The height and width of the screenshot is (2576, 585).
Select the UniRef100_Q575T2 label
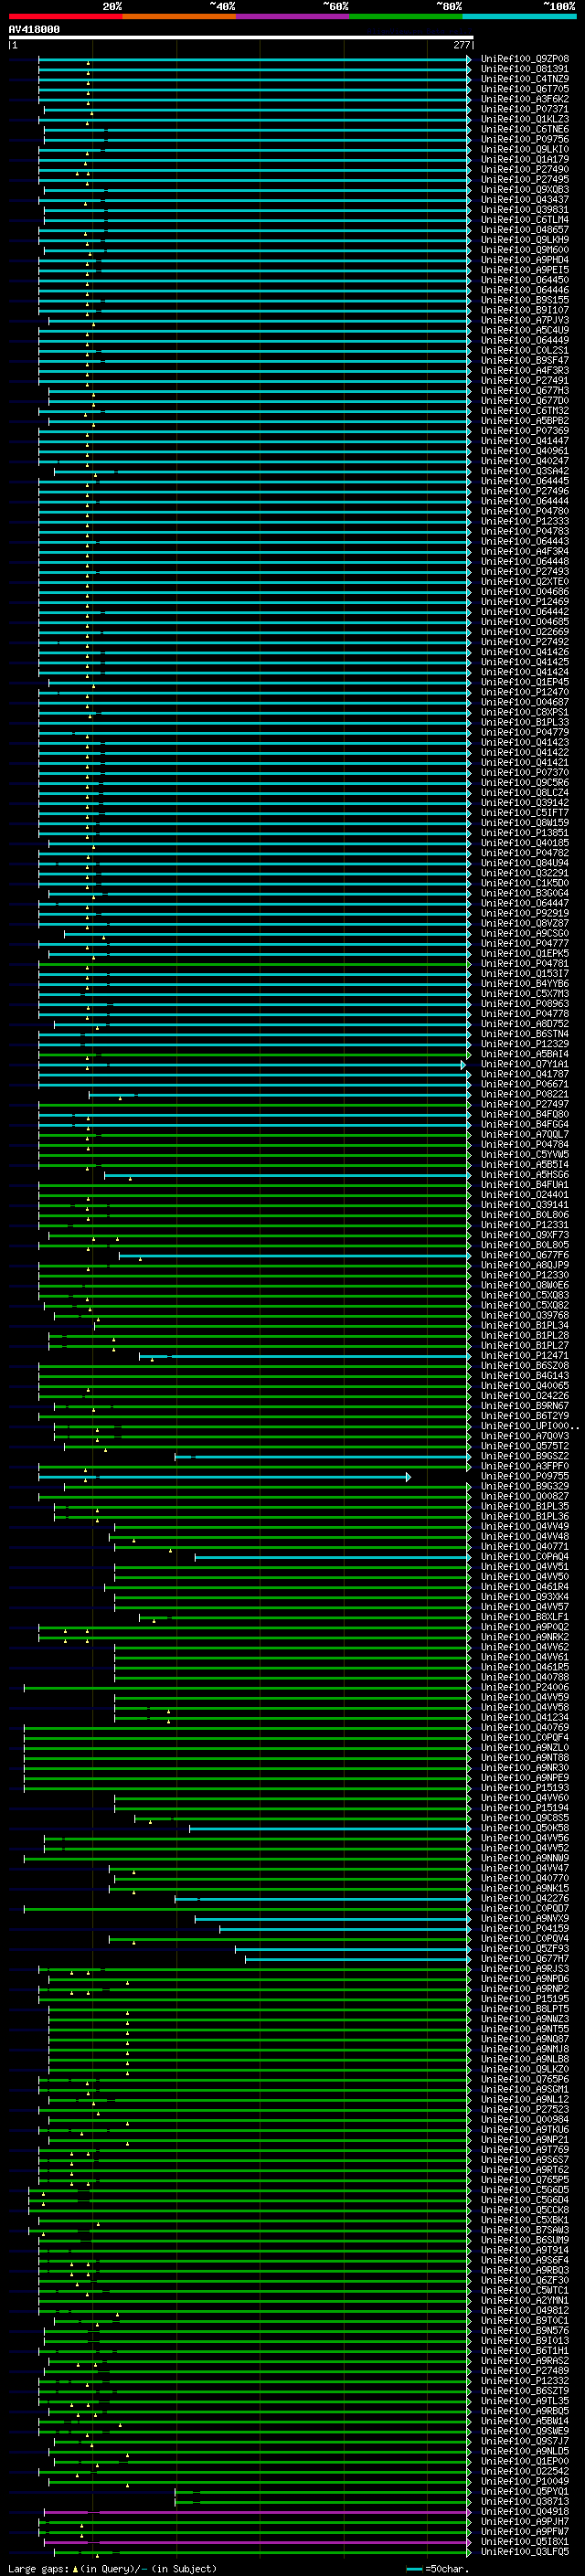525,1446
